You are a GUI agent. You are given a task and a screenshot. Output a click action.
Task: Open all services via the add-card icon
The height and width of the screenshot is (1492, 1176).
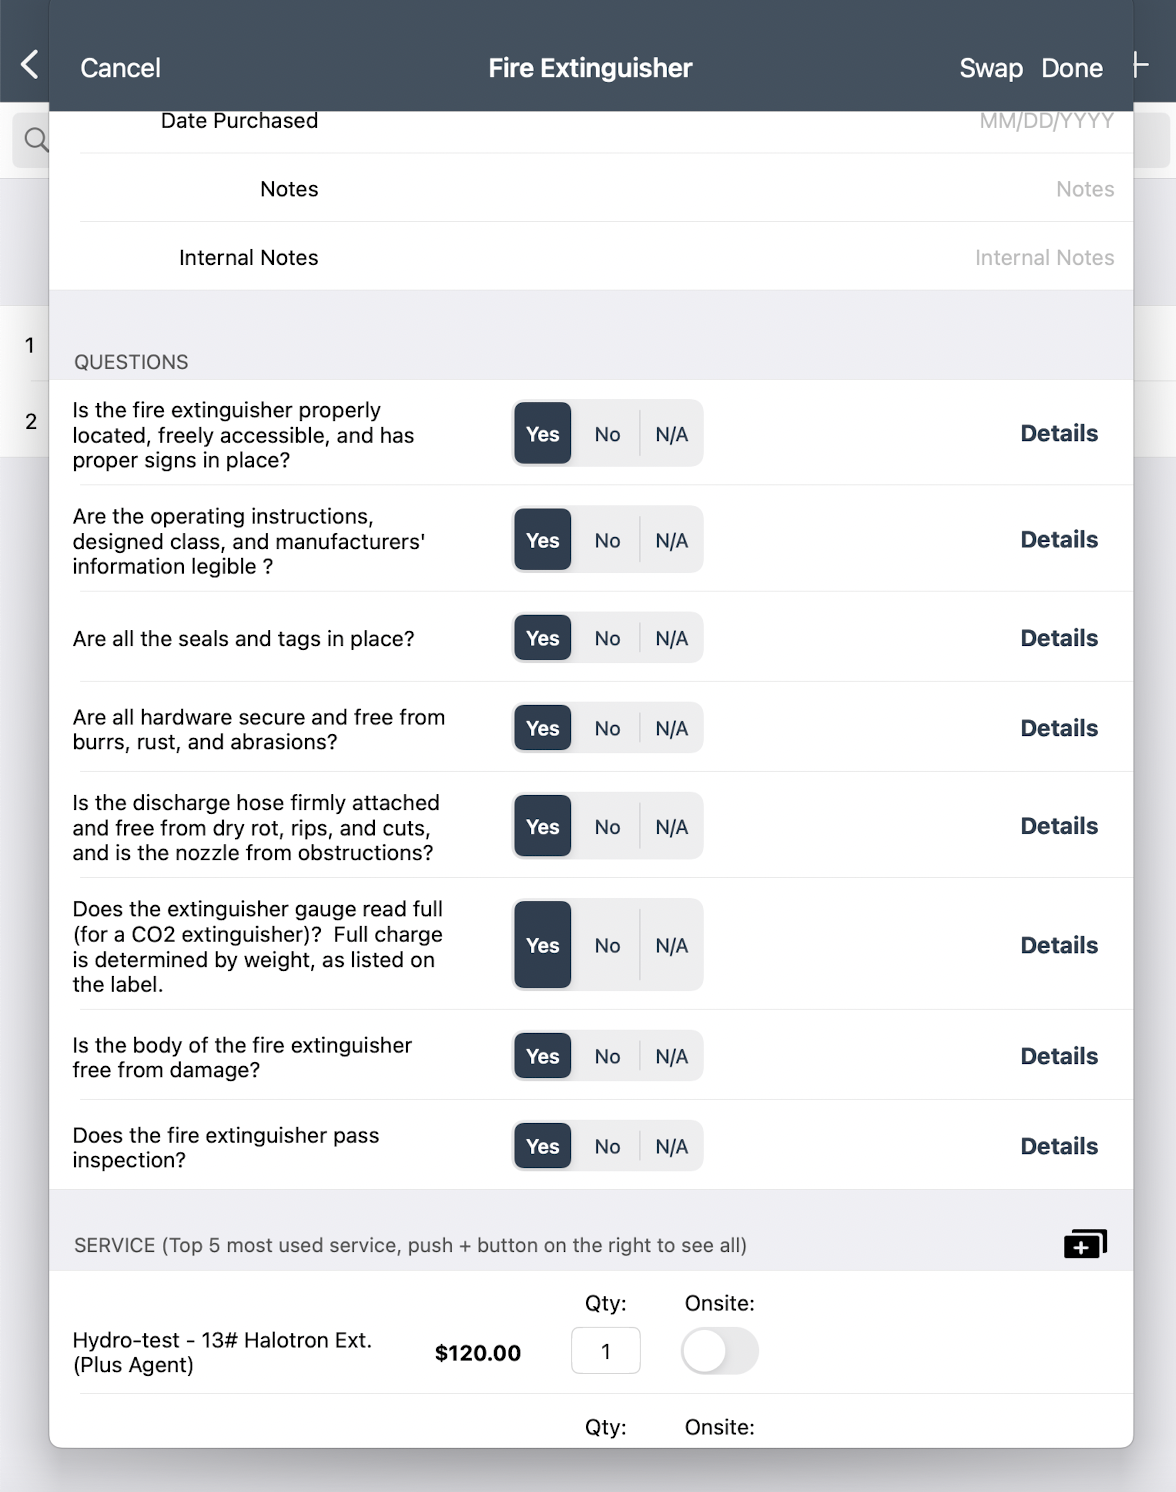(x=1085, y=1243)
